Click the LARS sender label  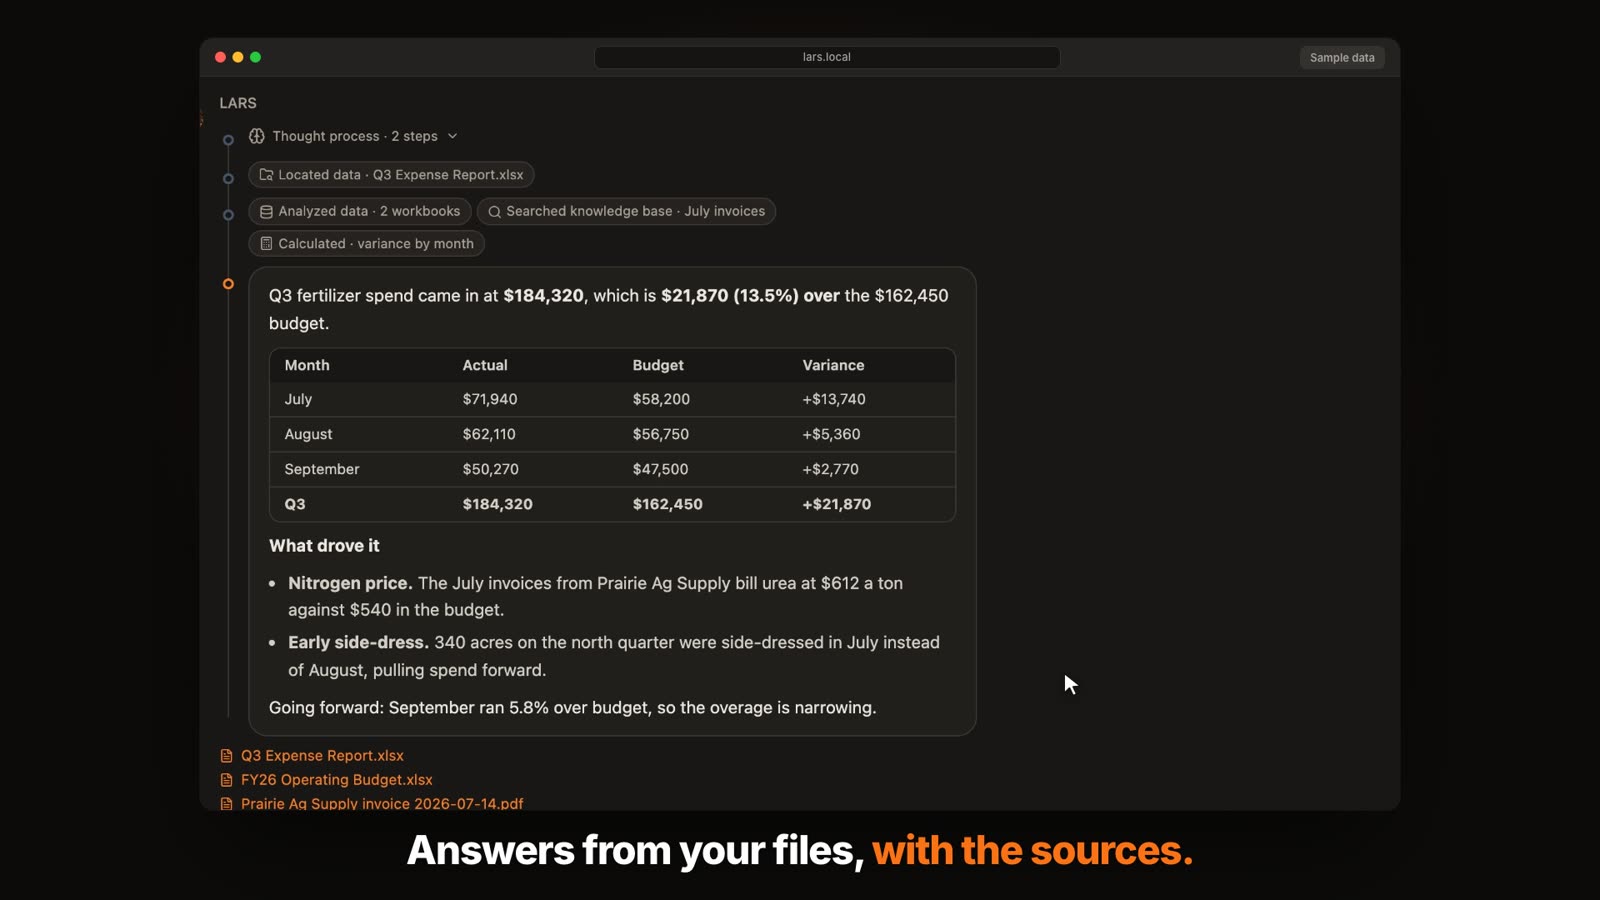[238, 103]
